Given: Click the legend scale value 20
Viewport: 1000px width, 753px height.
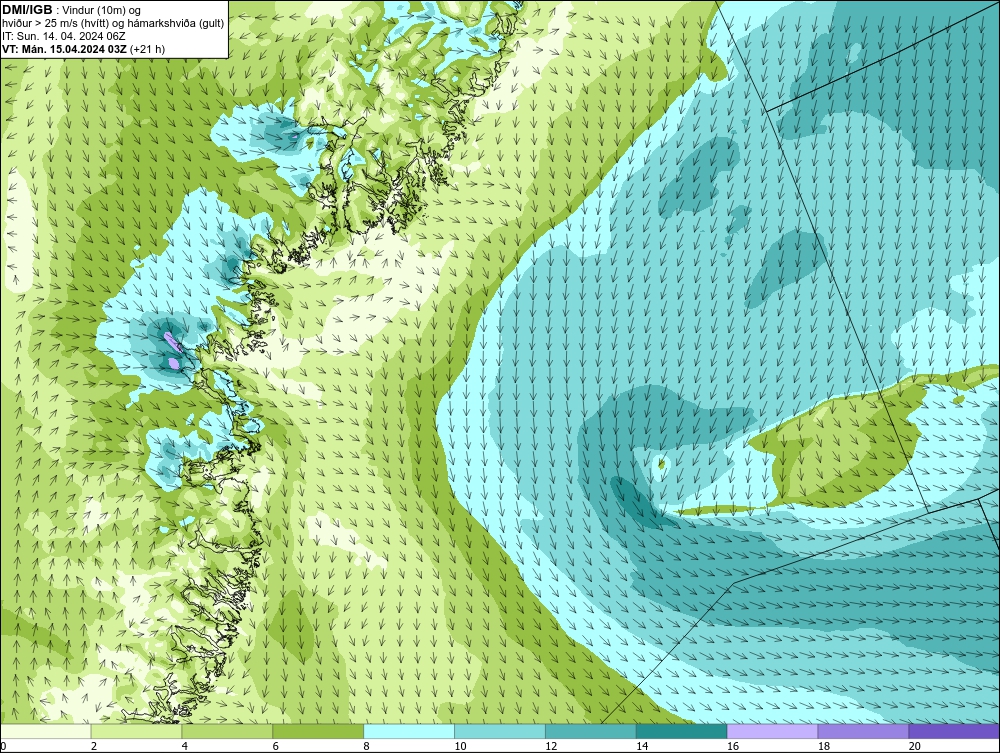Looking at the screenshot, I should pyautogui.click(x=915, y=746).
